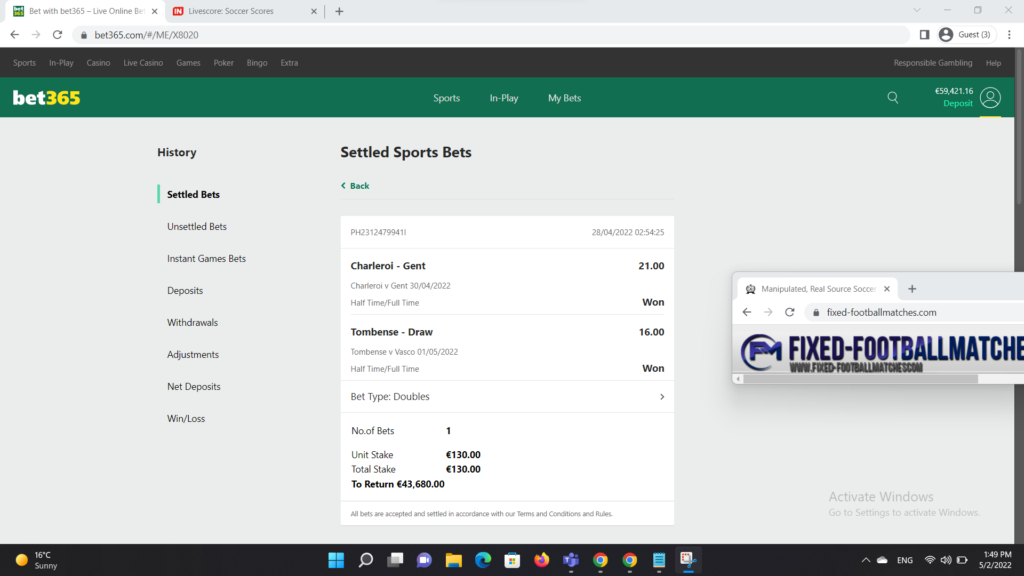This screenshot has height=576, width=1024.
Task: Open Sports in top dark menu
Action: (x=24, y=63)
